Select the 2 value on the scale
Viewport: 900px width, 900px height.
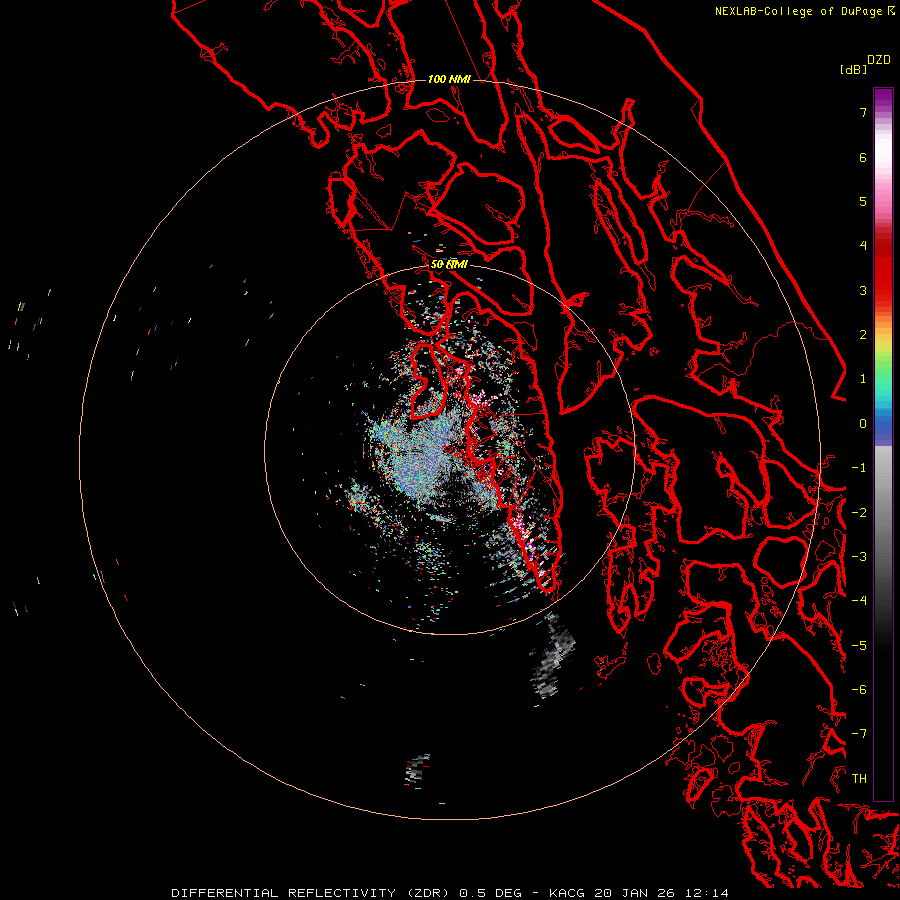[863, 335]
